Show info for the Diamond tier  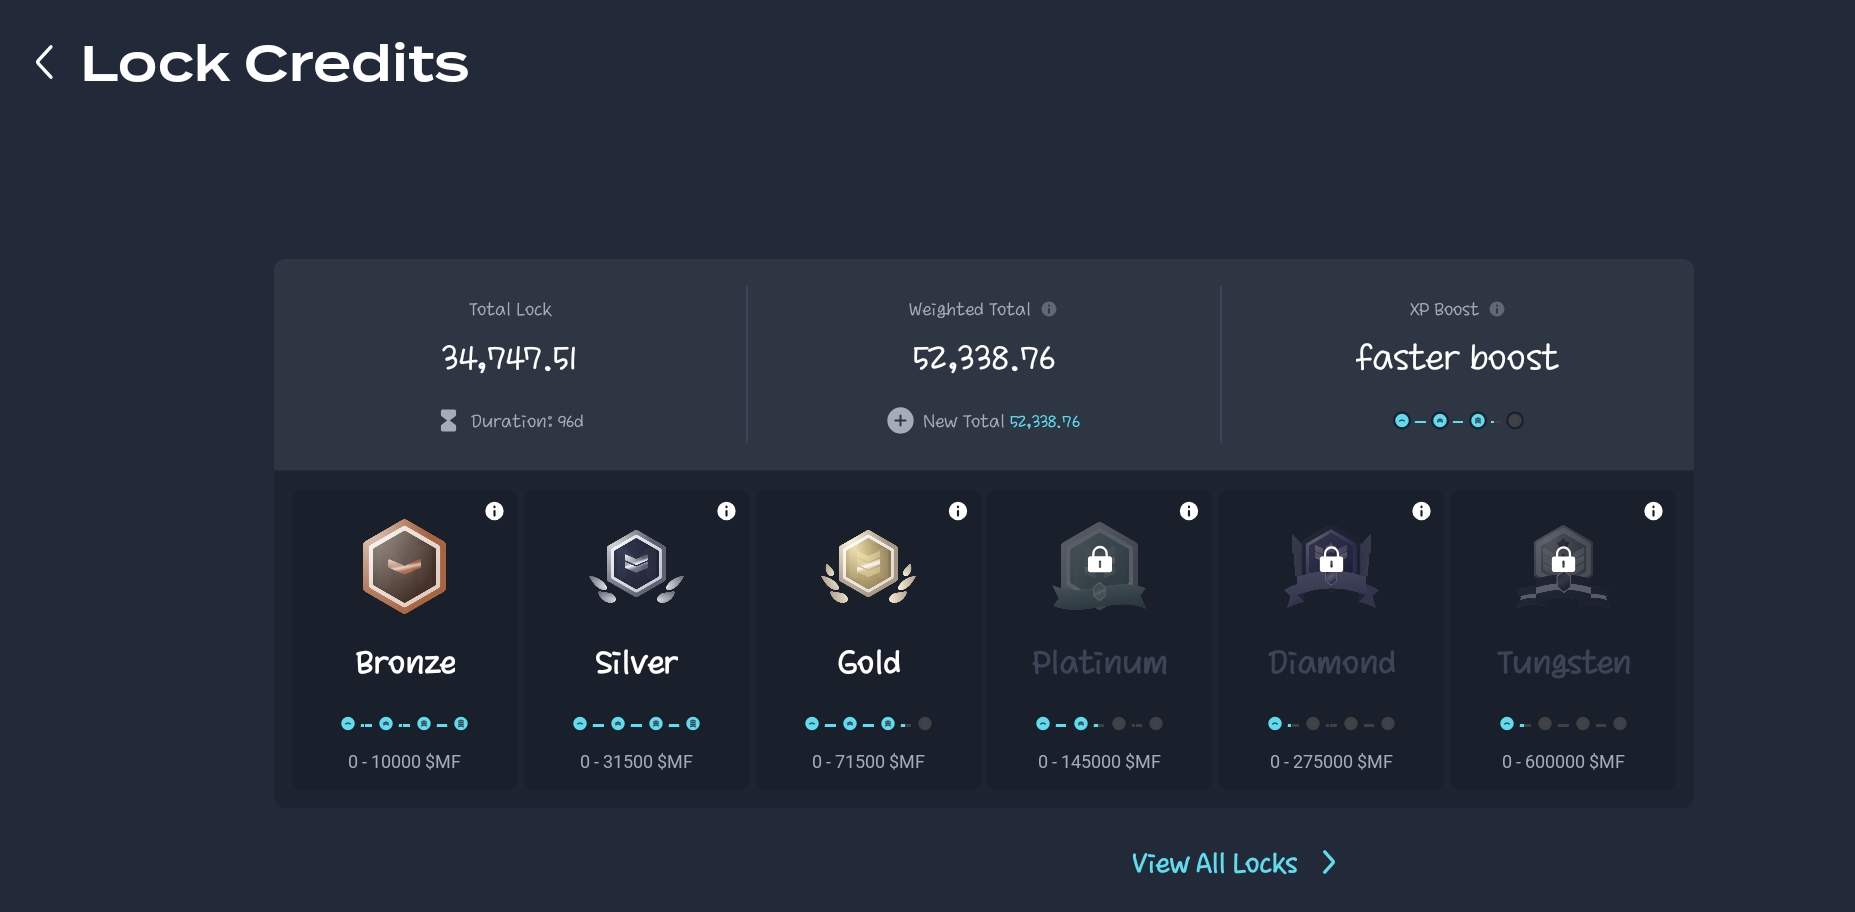click(1421, 511)
